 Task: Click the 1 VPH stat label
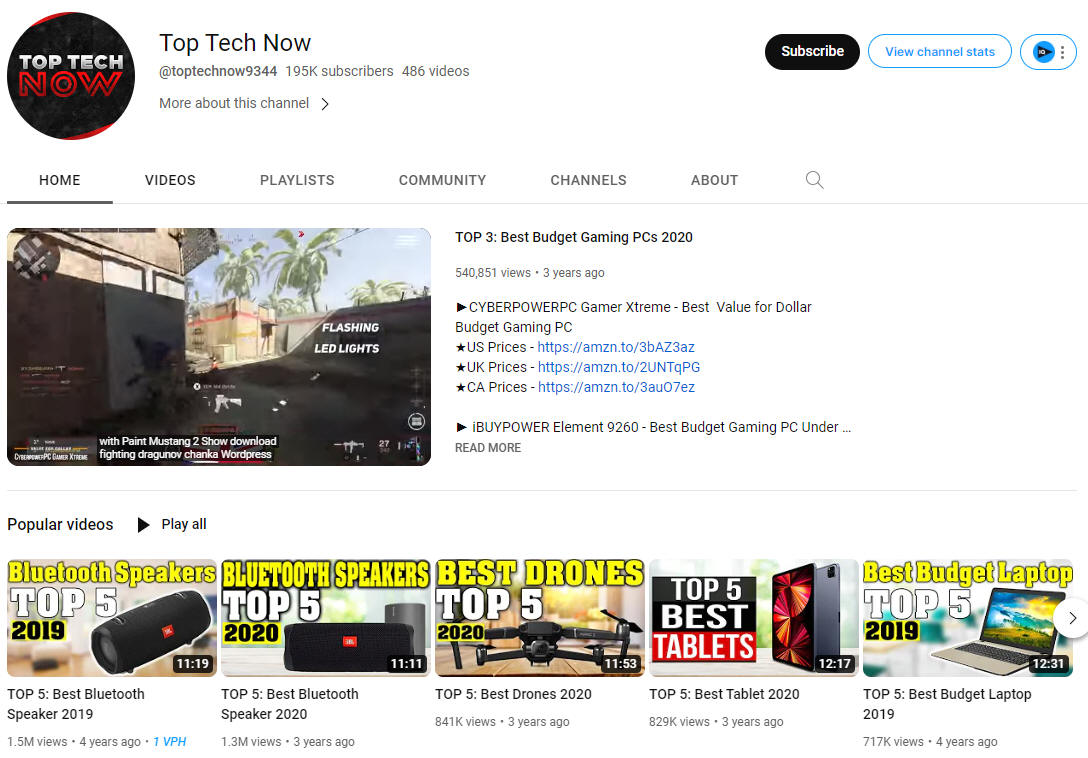point(170,742)
